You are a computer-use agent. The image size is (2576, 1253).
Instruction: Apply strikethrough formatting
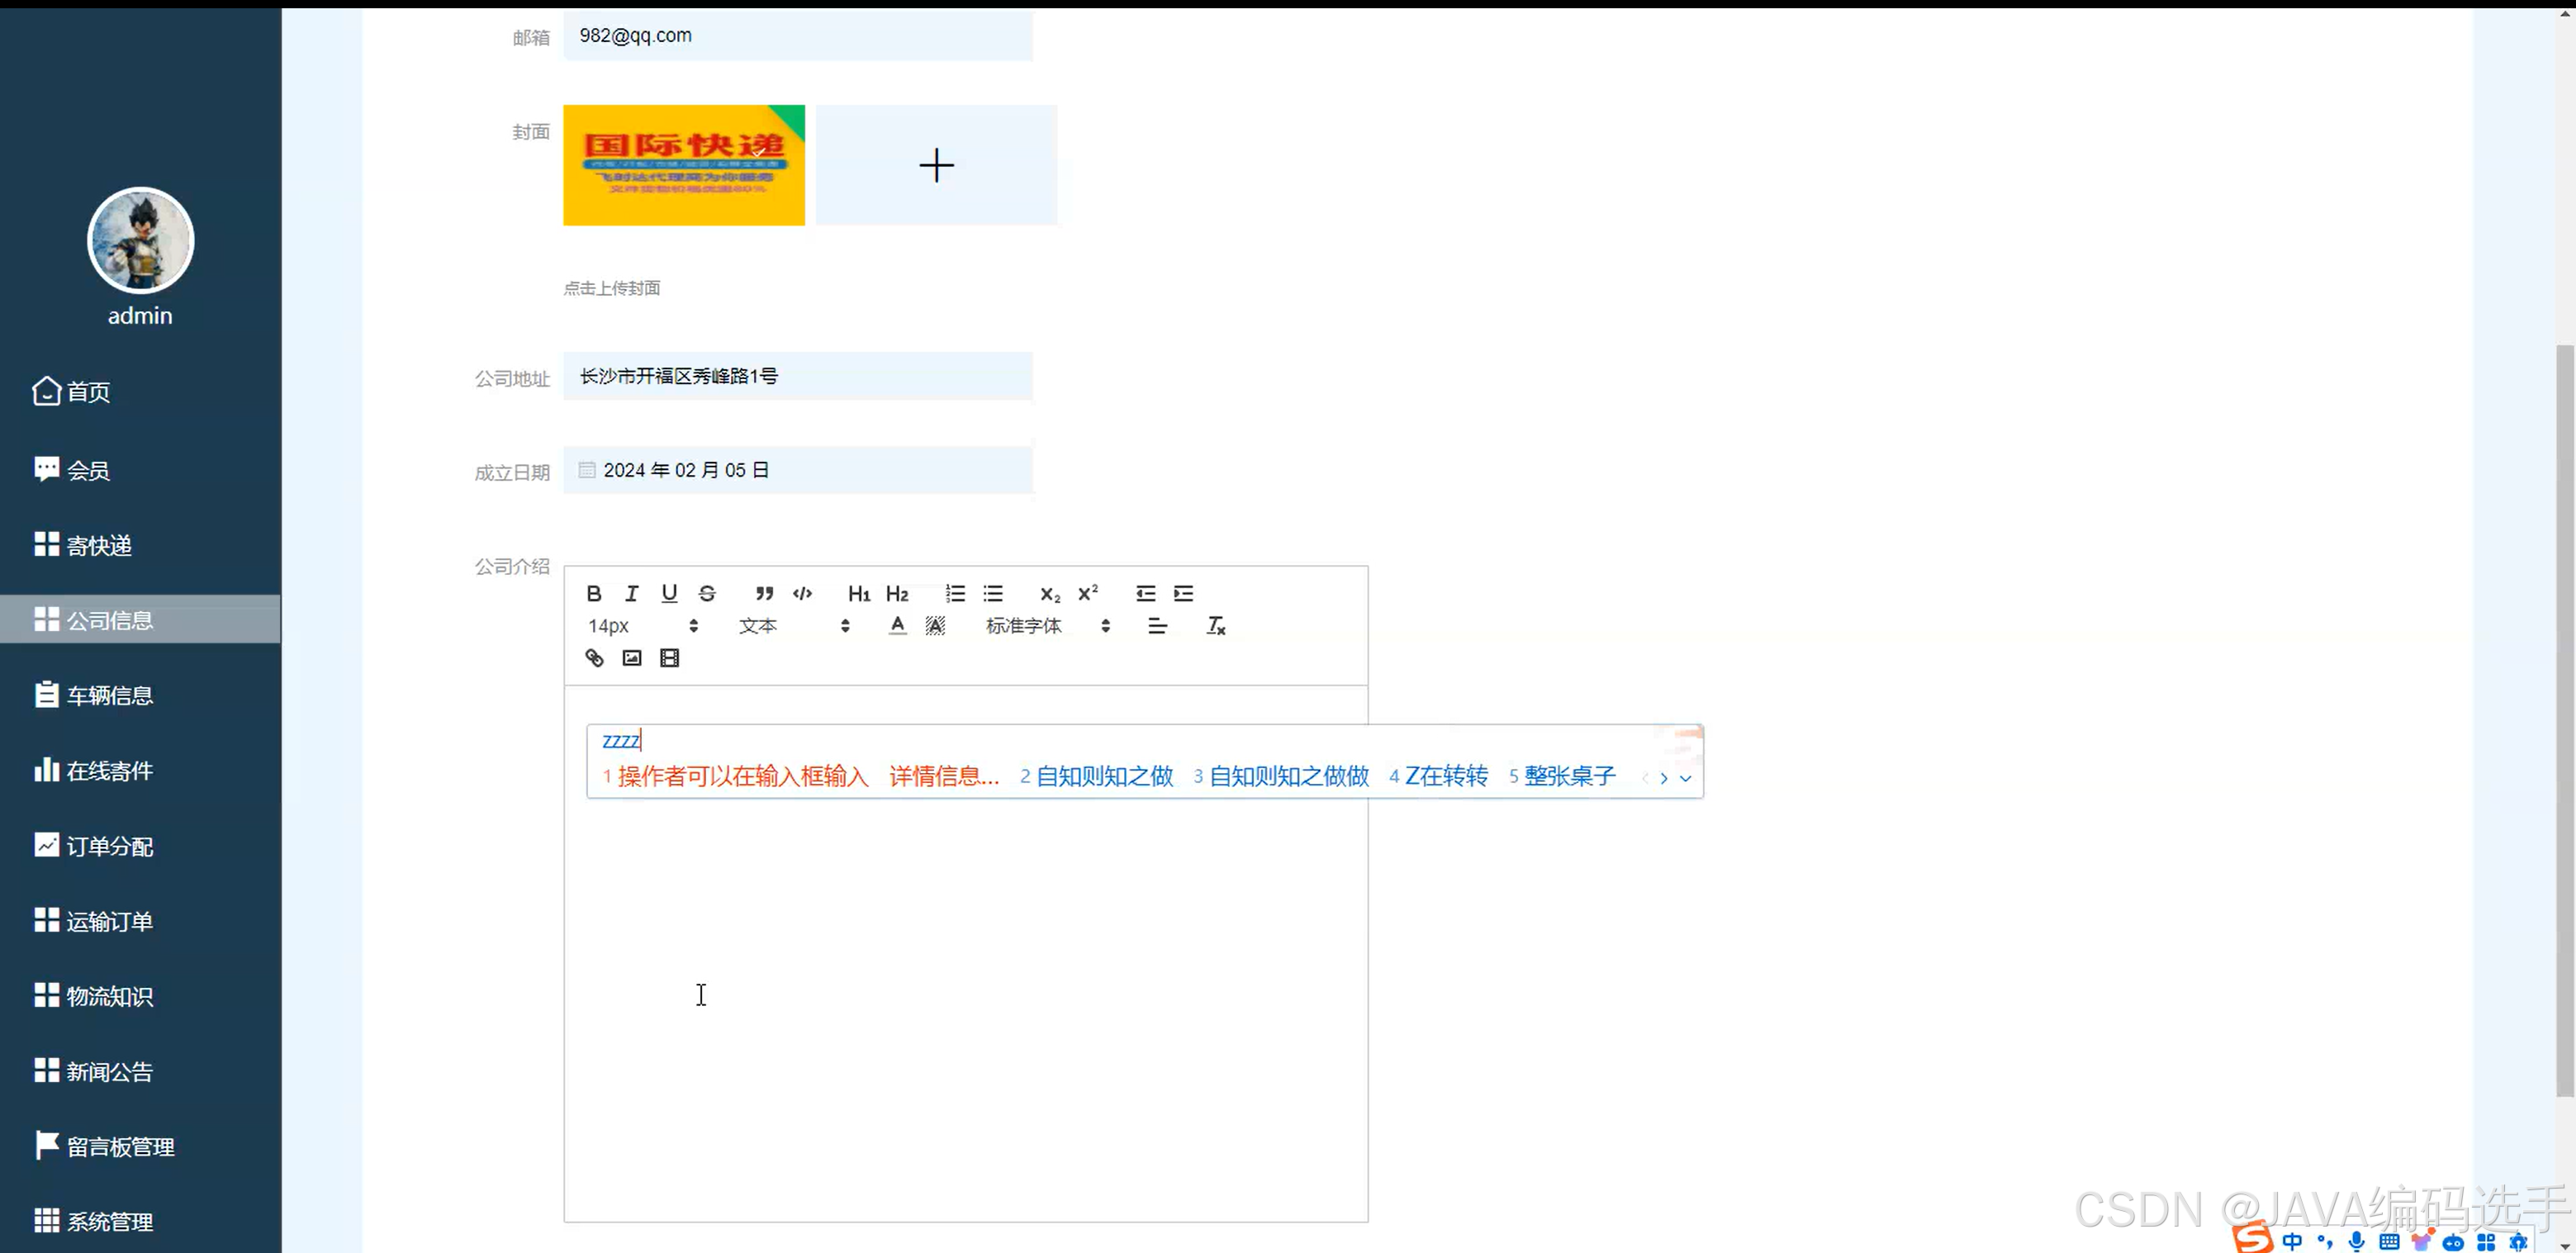click(707, 593)
